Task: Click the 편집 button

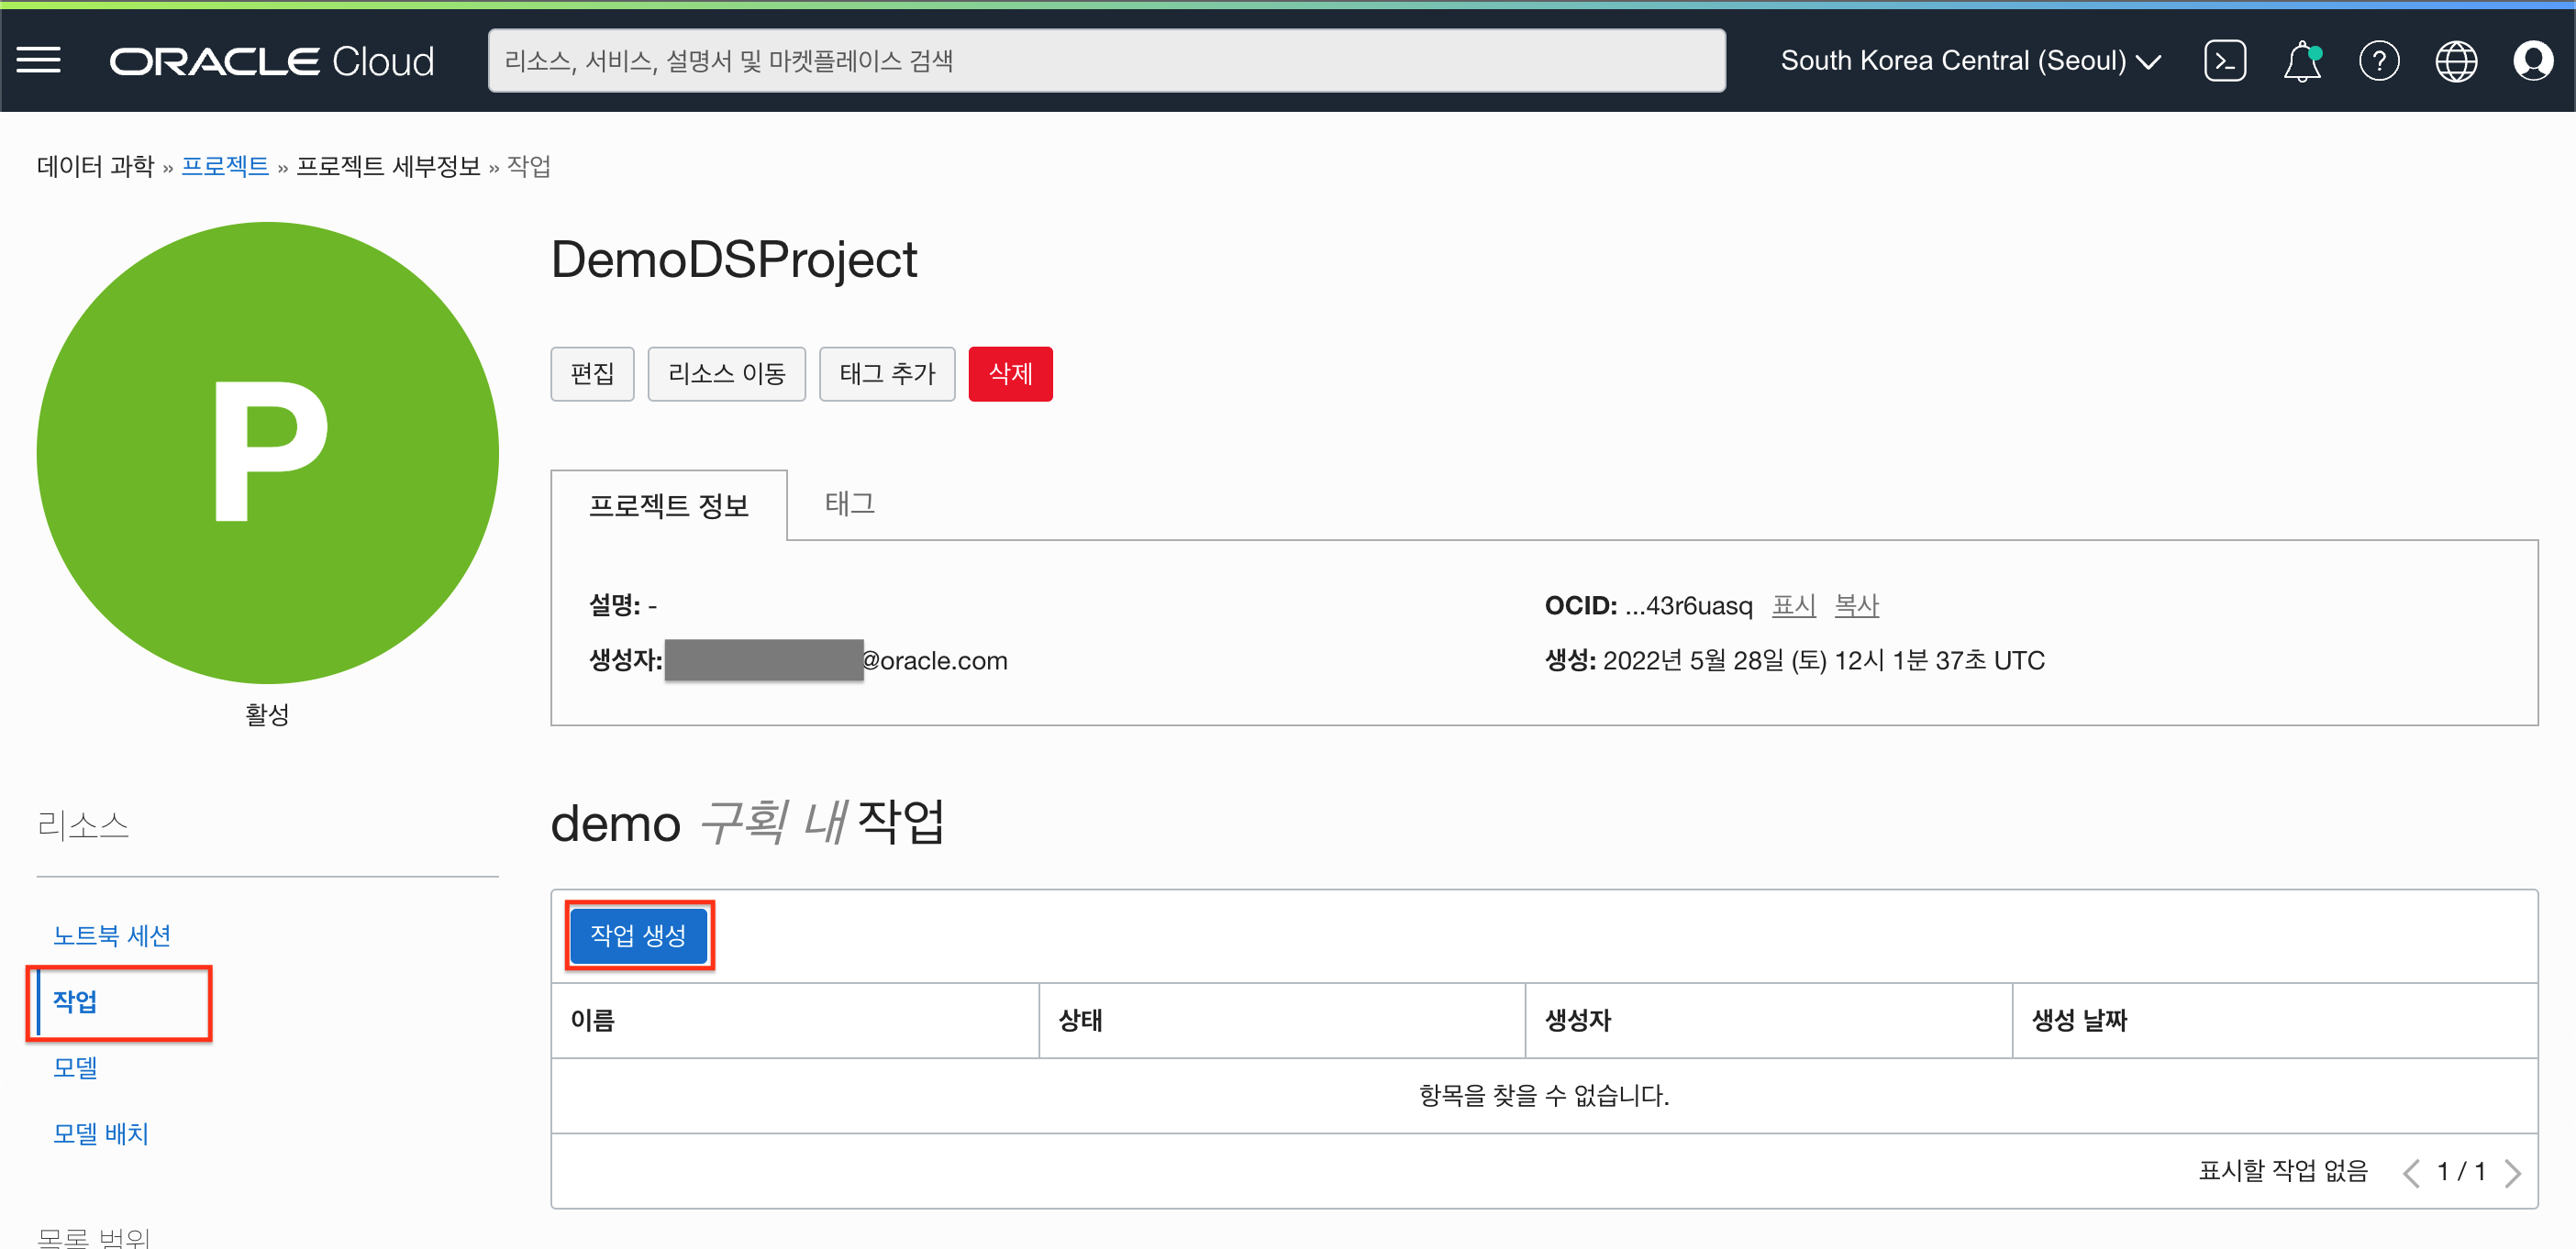Action: click(592, 374)
